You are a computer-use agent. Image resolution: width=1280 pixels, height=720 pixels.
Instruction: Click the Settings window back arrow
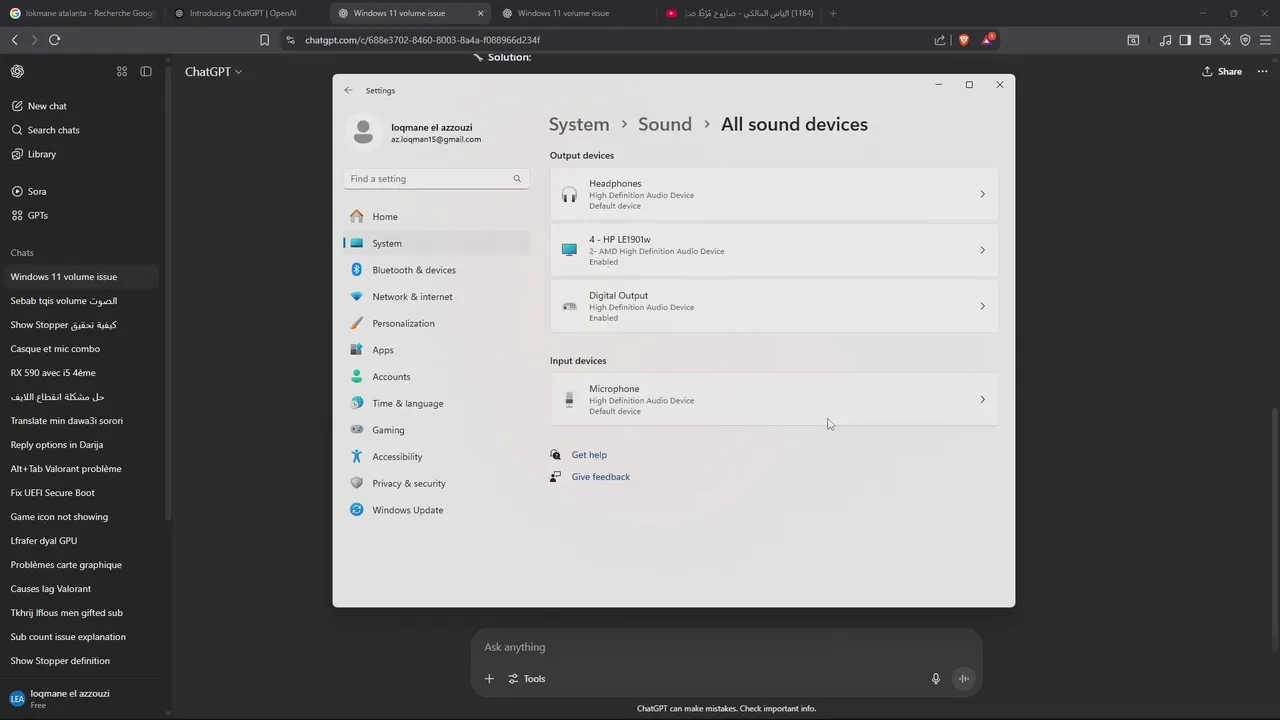pos(348,90)
